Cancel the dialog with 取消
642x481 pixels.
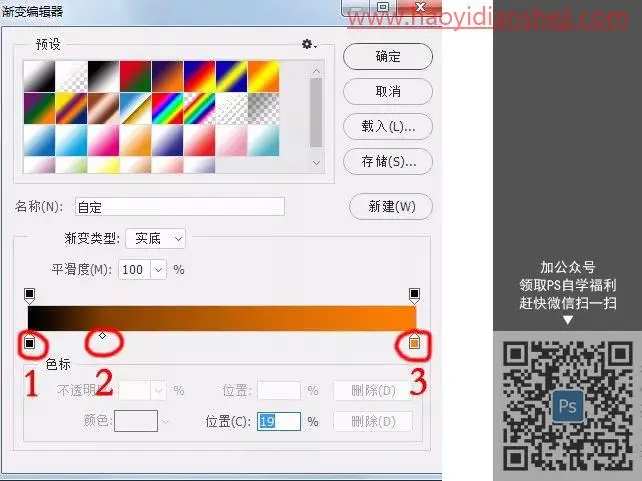pyautogui.click(x=388, y=91)
